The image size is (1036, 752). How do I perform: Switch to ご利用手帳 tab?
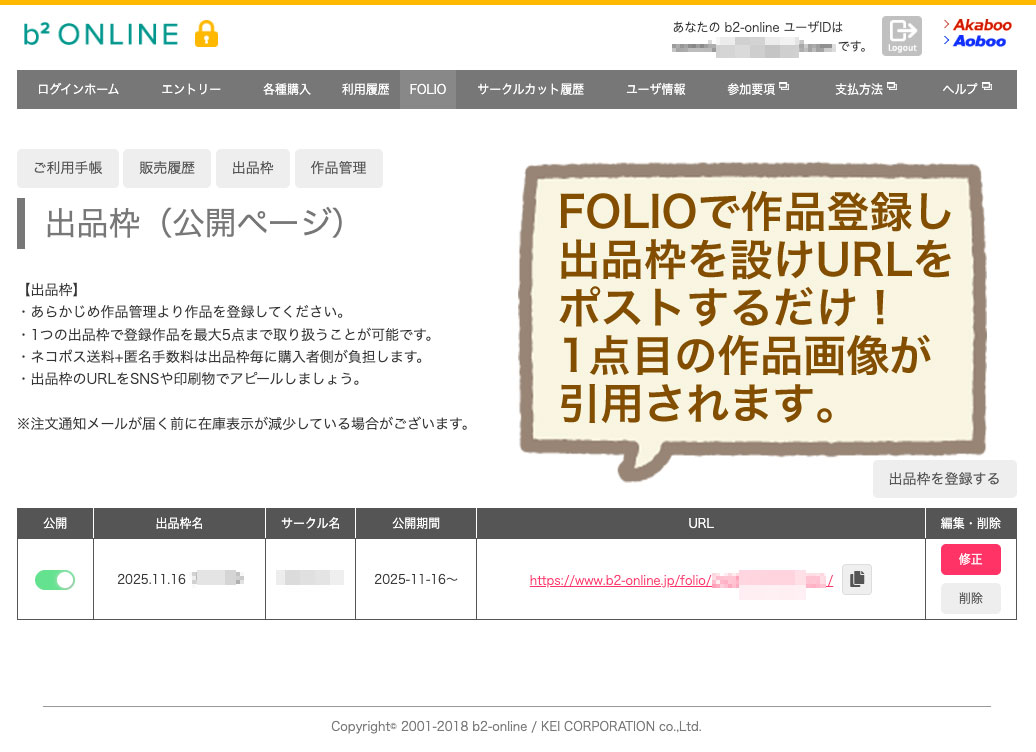[x=68, y=168]
